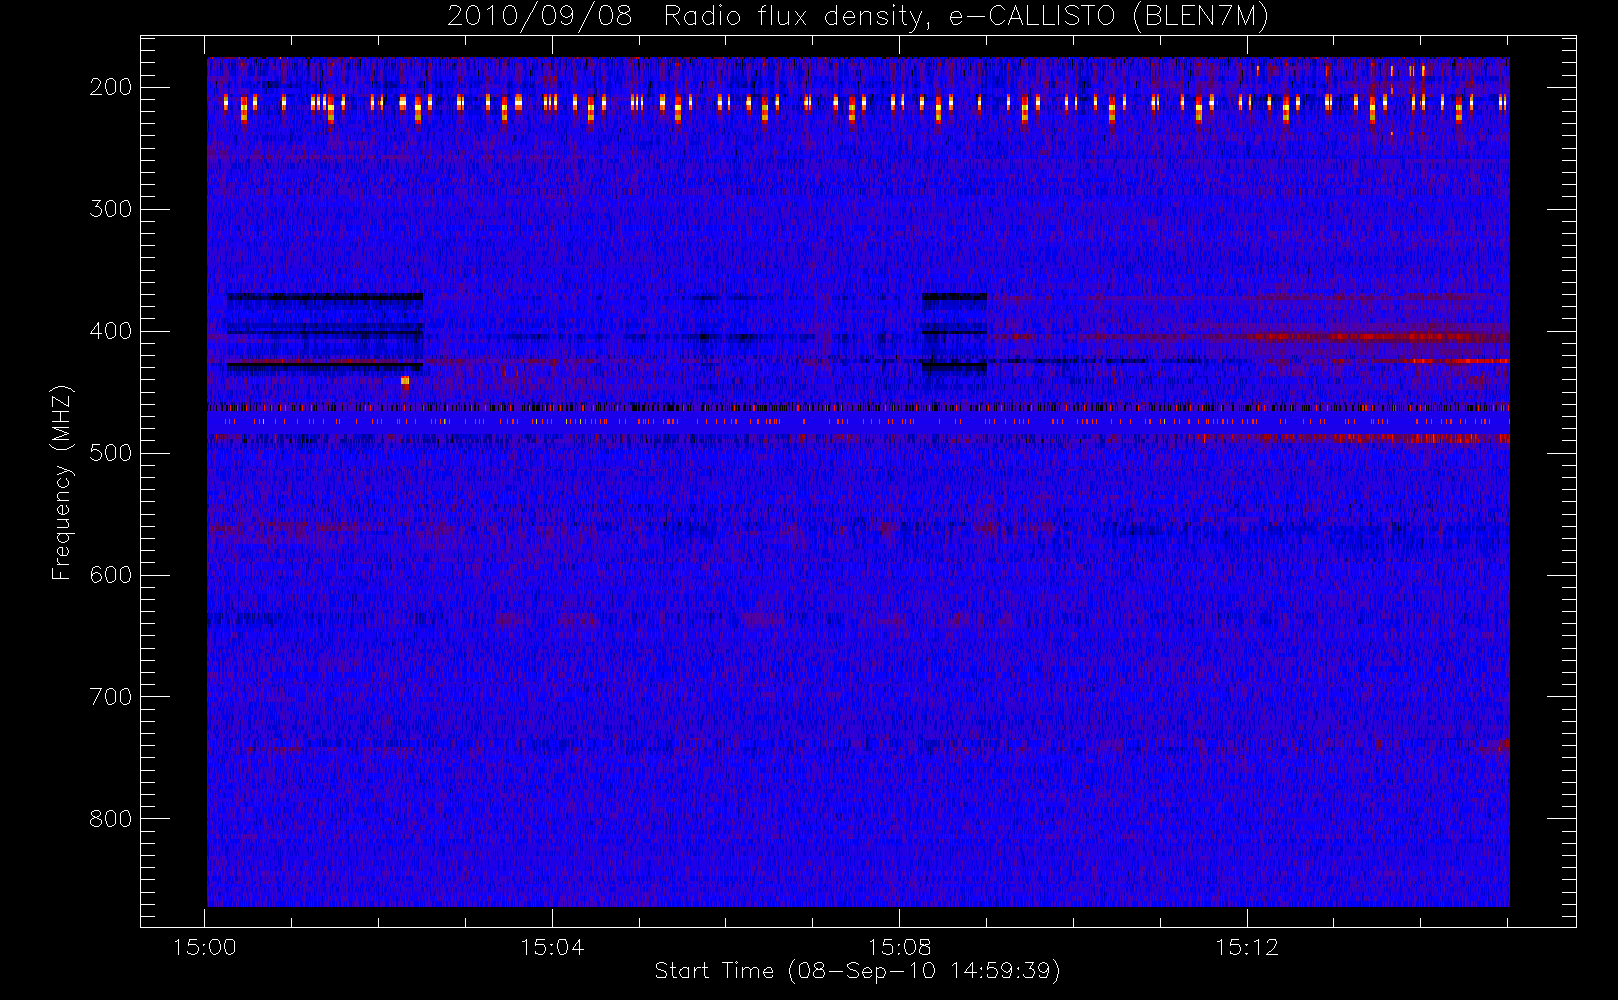Click the plot title 'Radio flux density, e-CALLISTO (BLEN7M)'
1618x1000 pixels.
[966, 17]
